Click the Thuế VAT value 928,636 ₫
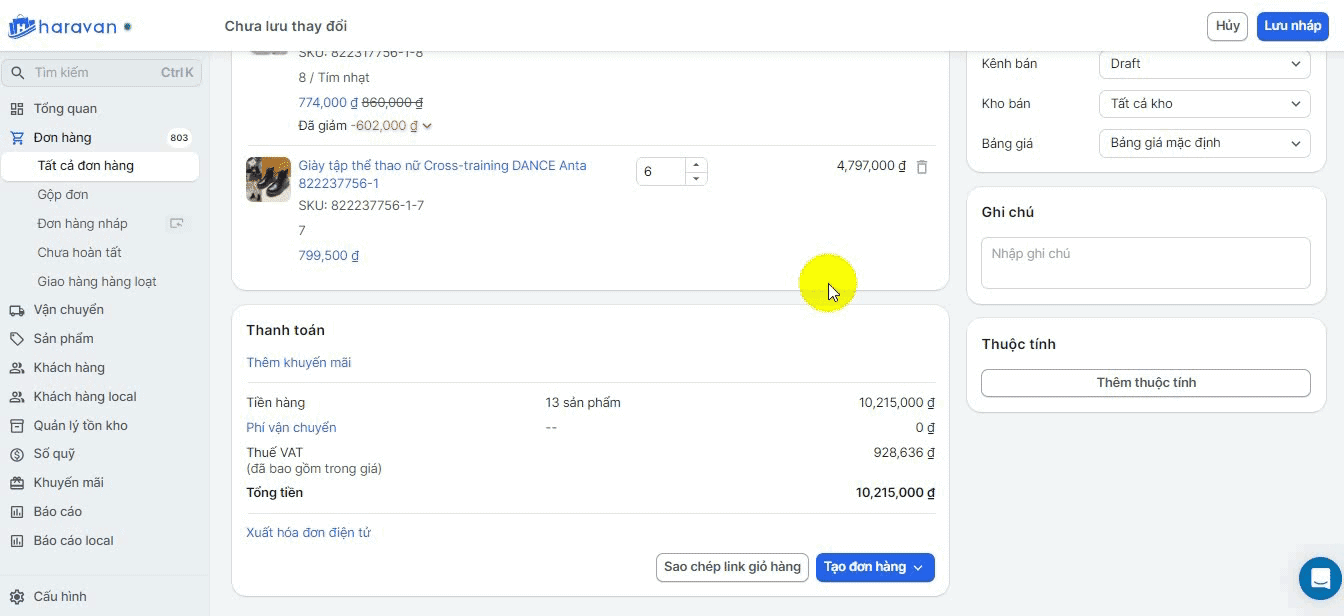 tap(904, 453)
